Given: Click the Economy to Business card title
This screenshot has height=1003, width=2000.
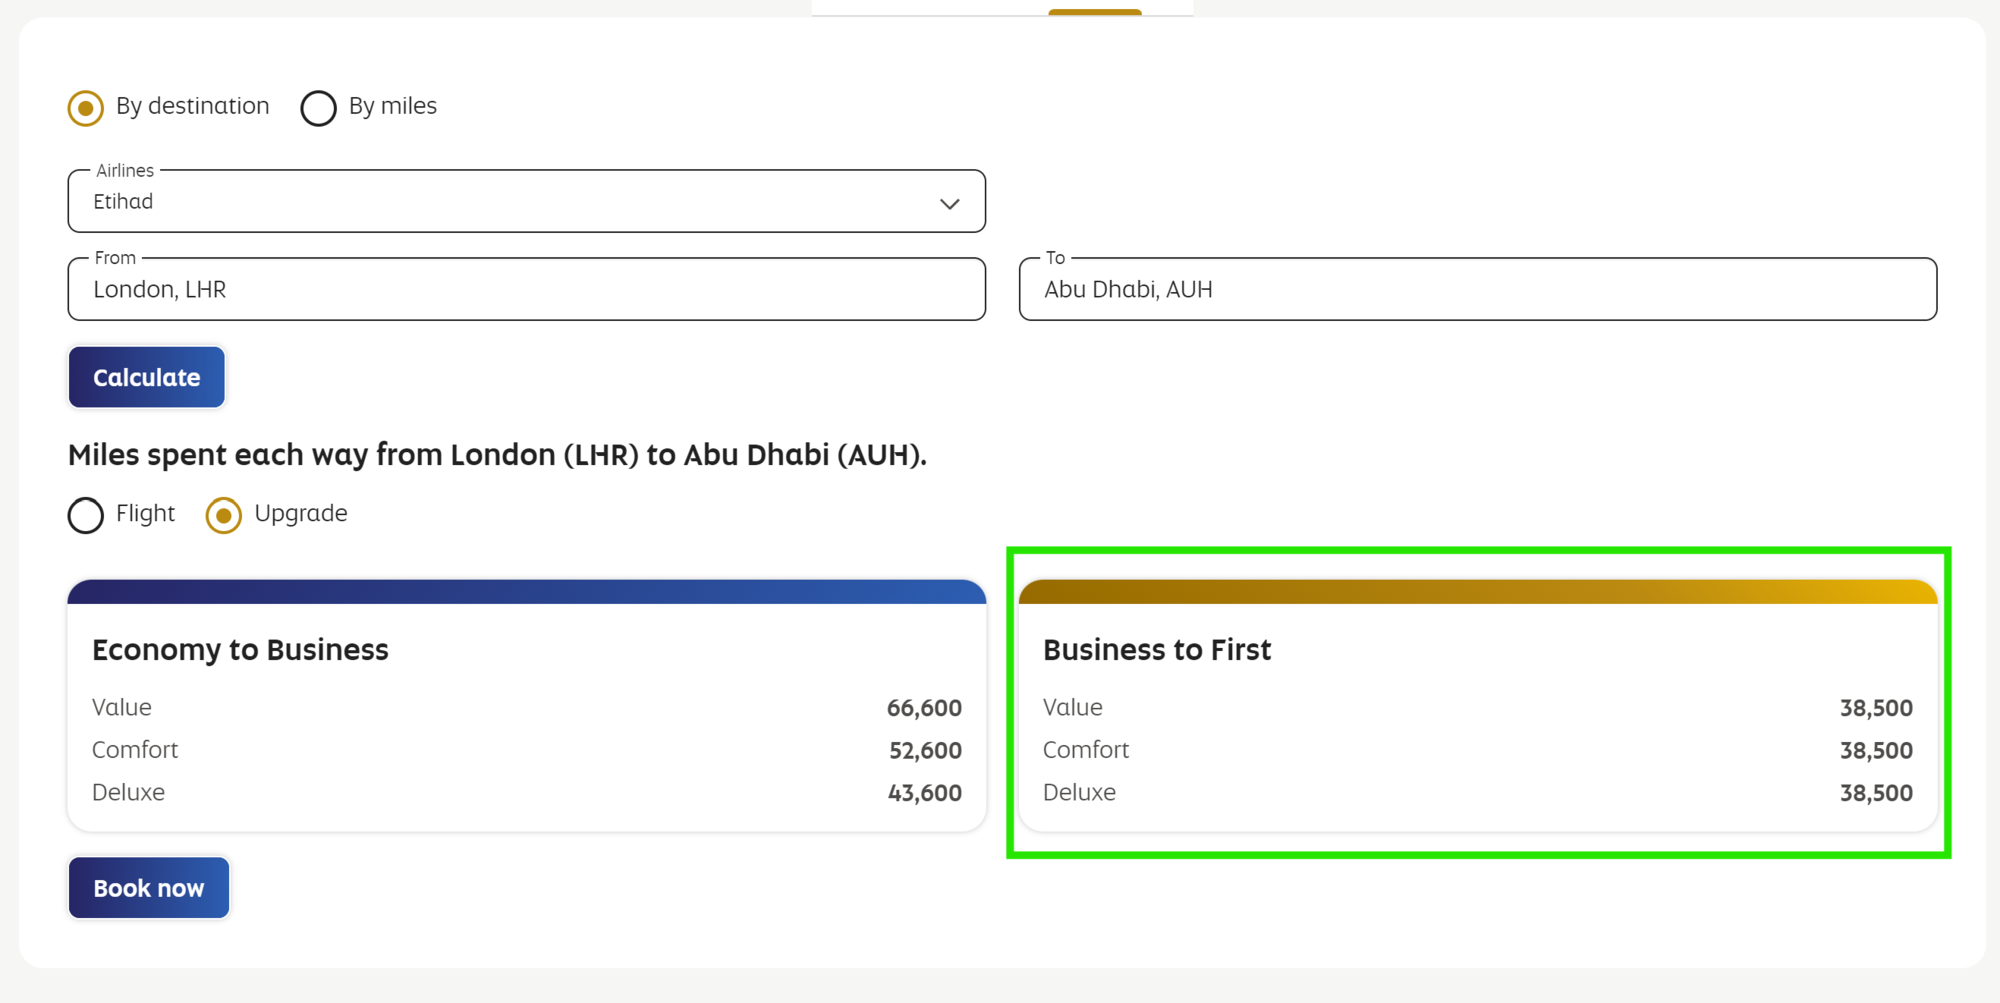Looking at the screenshot, I should (240, 650).
